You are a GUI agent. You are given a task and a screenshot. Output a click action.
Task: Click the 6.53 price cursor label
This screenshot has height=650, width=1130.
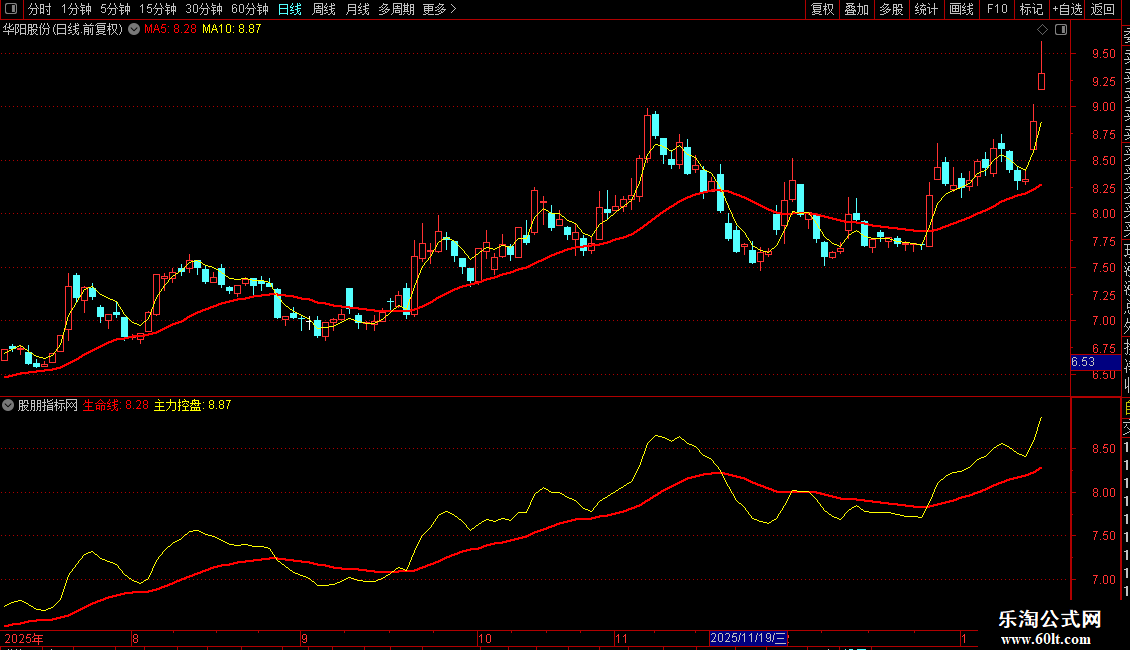(x=1095, y=362)
